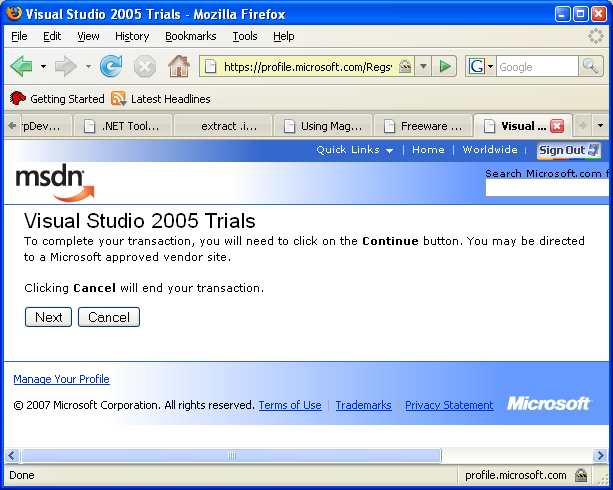Switch to the rpDev... tab
The height and width of the screenshot is (490, 613).
[x=46, y=126]
